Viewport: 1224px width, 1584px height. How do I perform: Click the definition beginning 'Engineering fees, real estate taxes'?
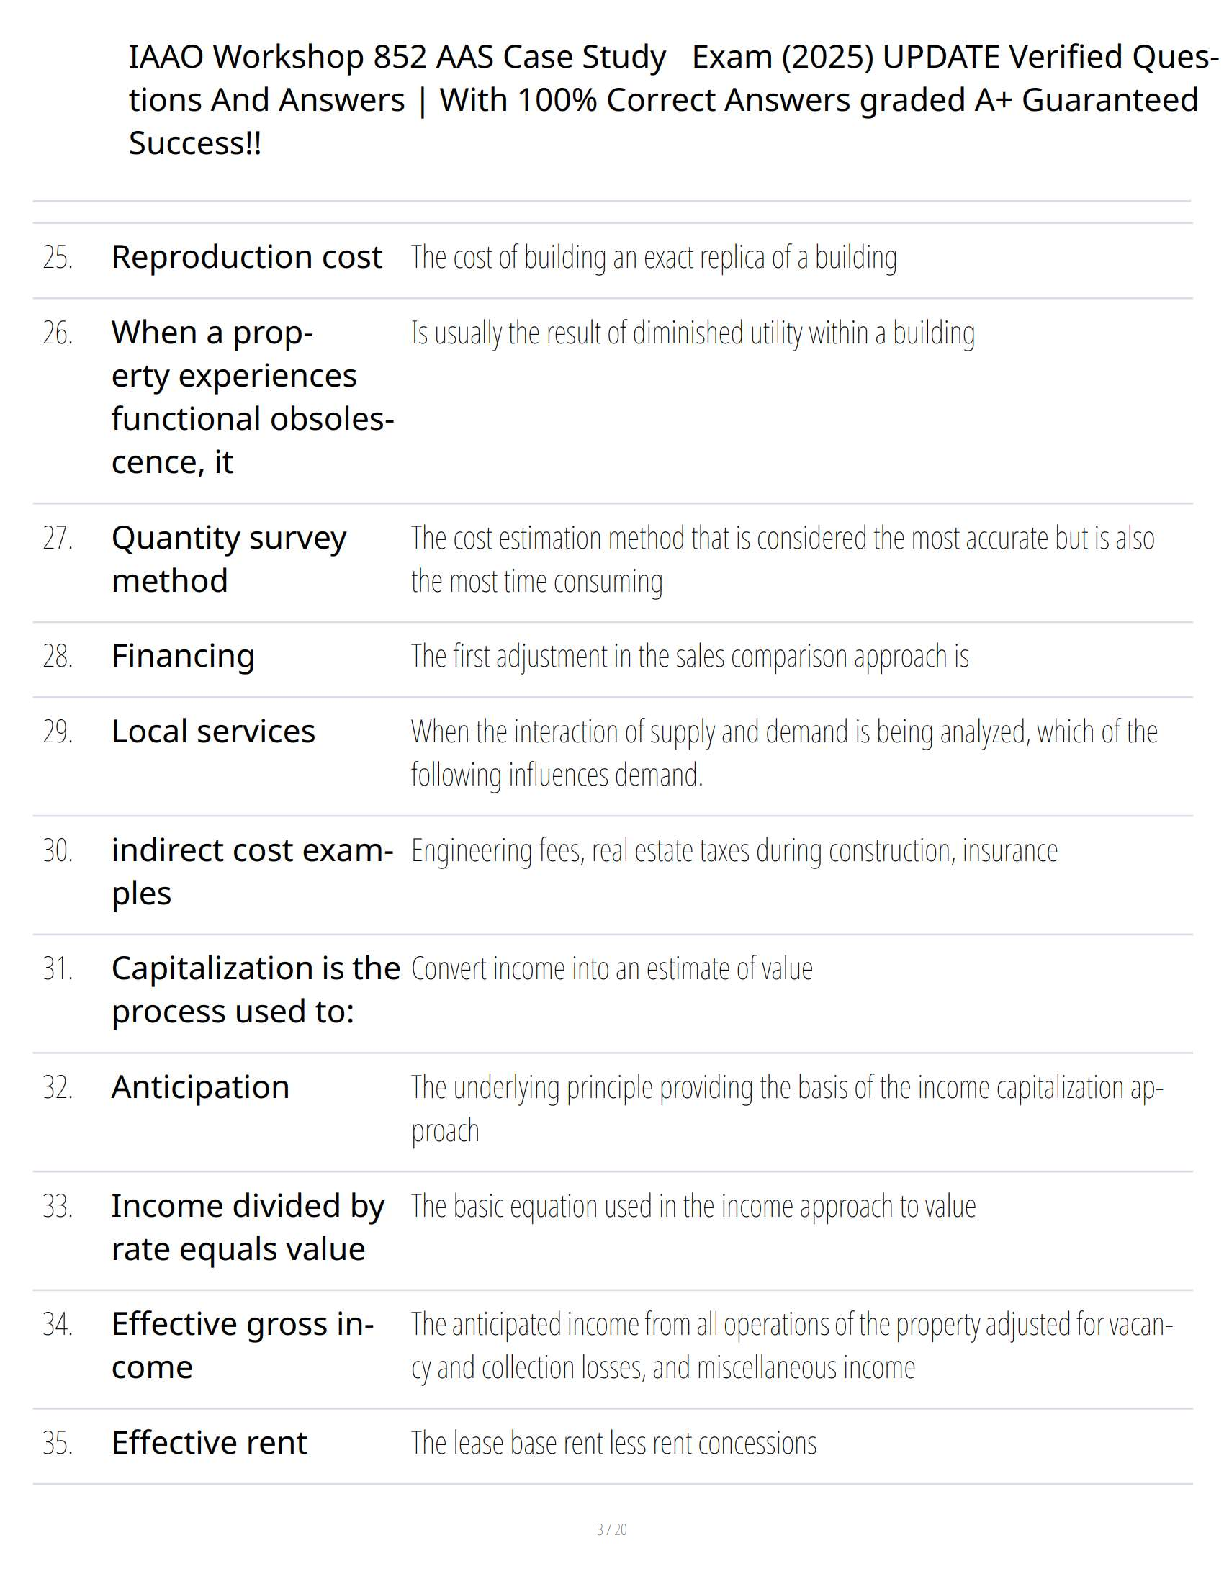[733, 851]
